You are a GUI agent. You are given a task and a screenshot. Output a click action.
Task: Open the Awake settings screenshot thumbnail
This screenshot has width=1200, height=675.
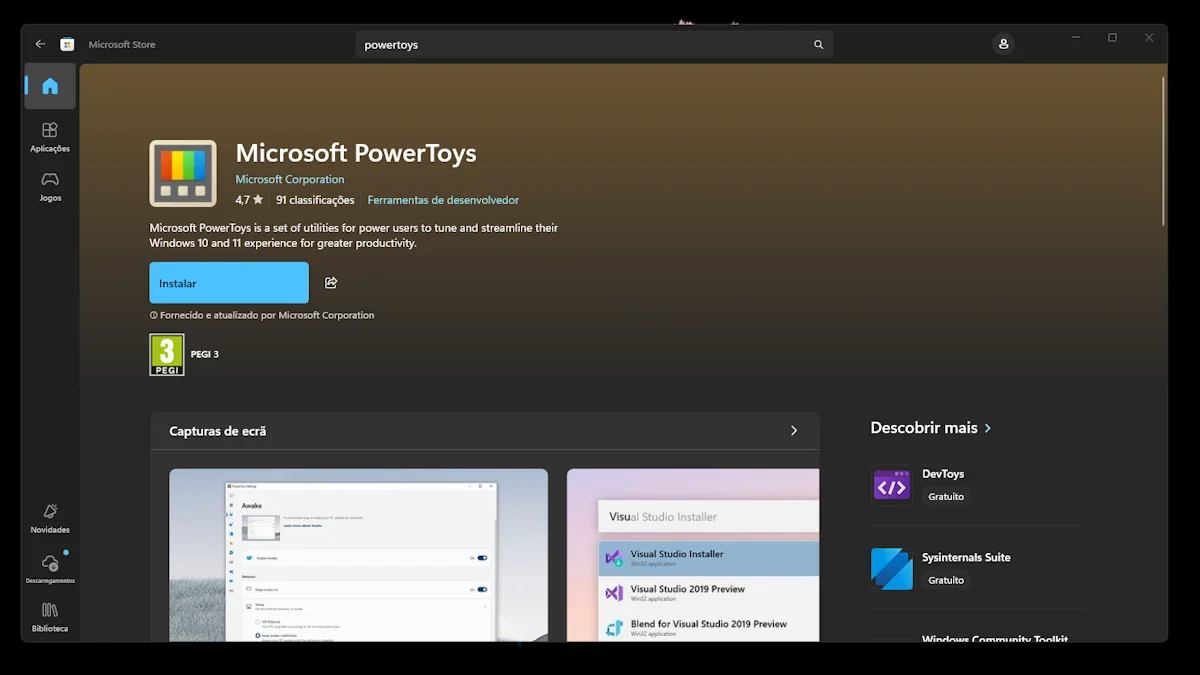pos(358,555)
